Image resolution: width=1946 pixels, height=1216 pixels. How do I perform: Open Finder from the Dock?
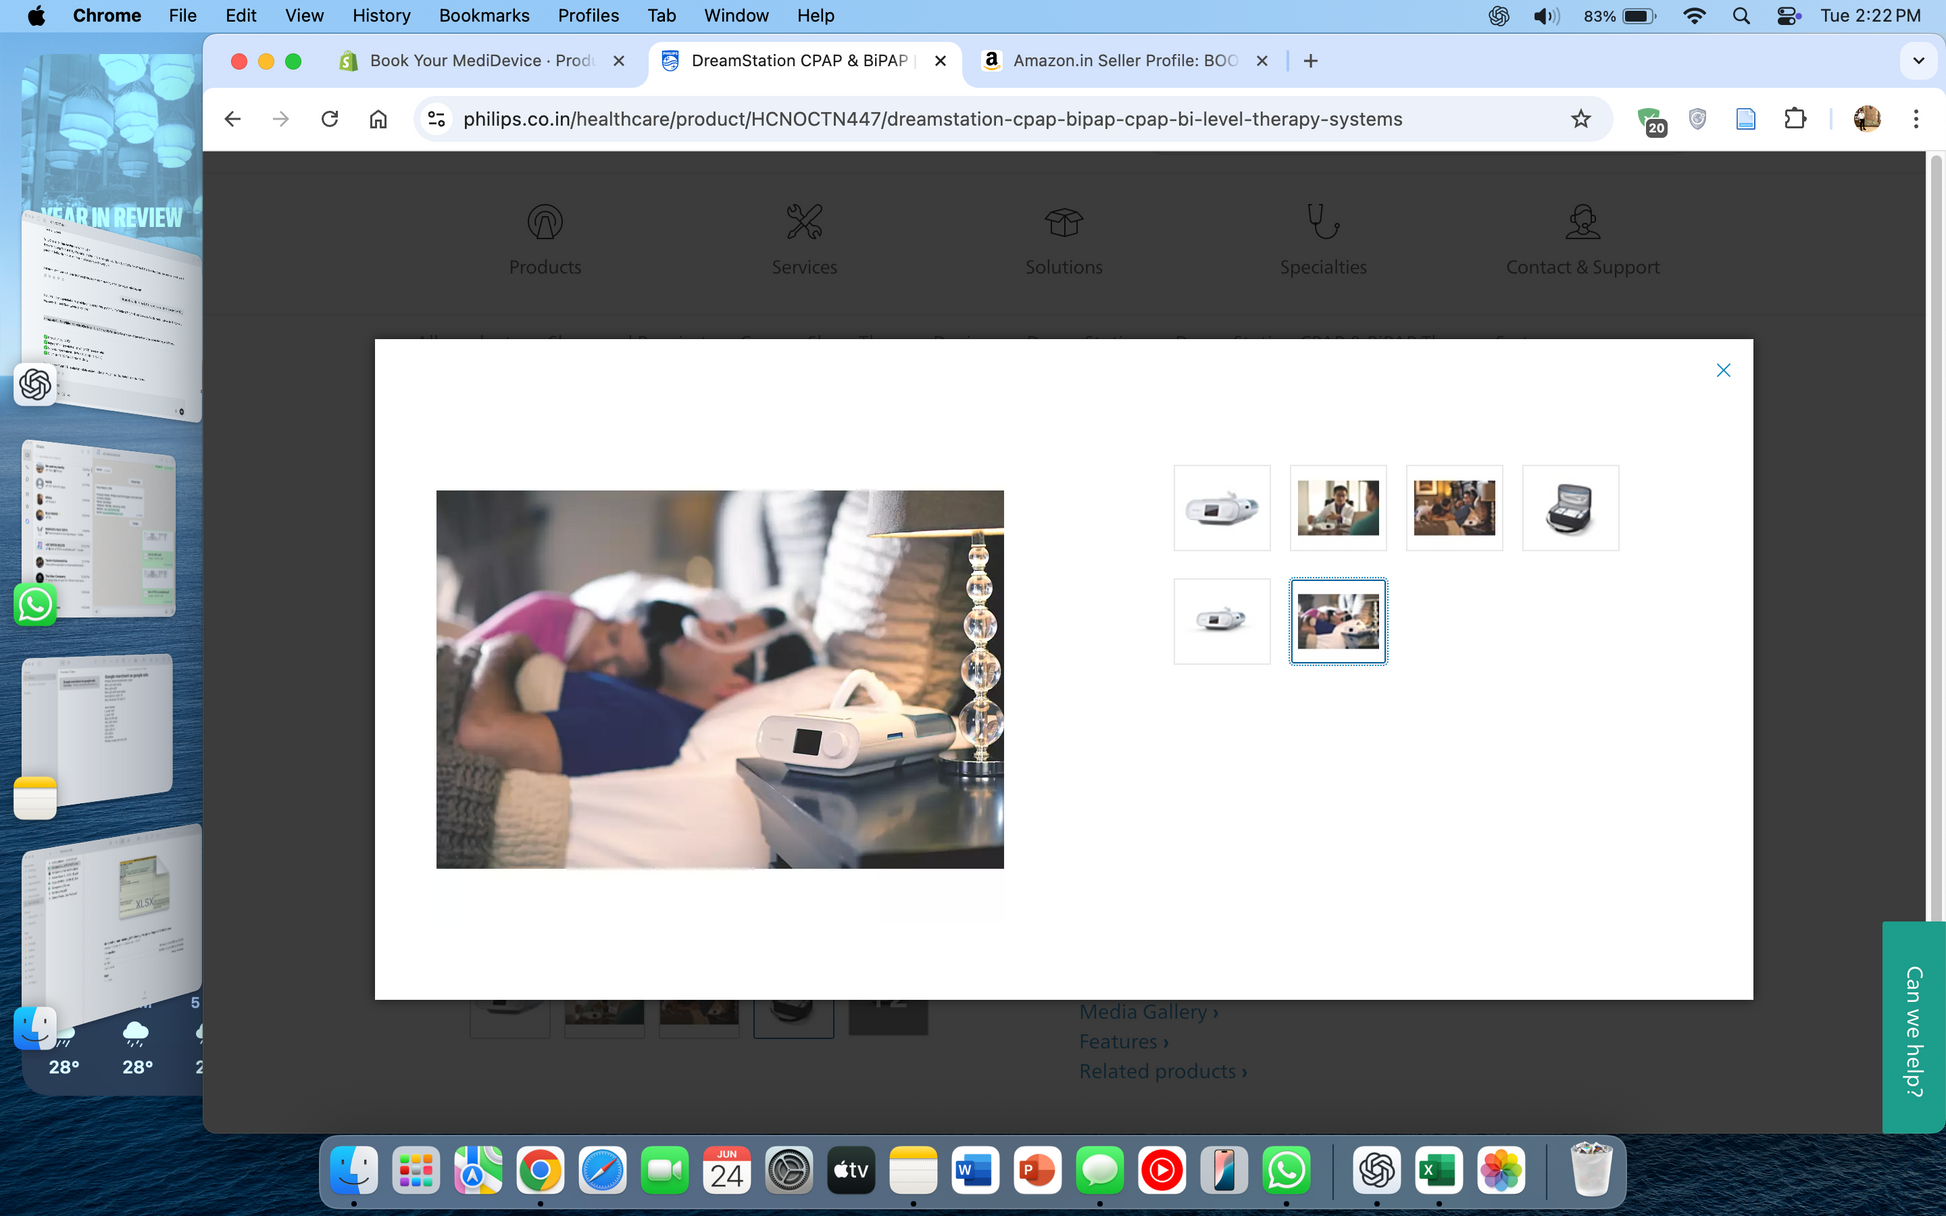point(354,1170)
